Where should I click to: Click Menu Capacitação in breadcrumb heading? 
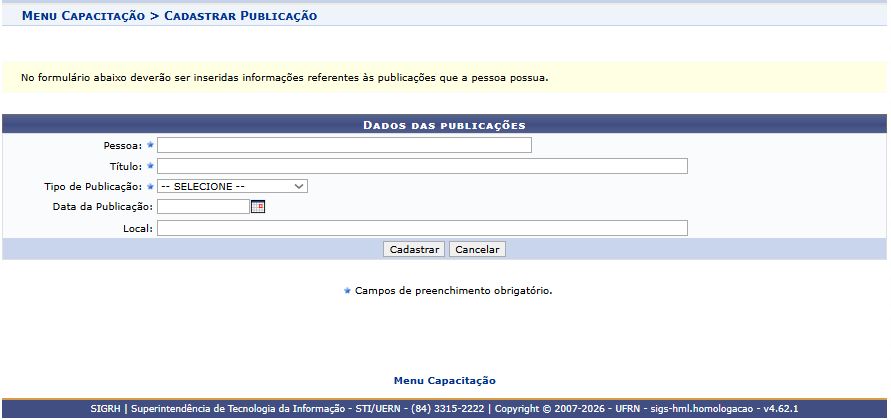coord(83,16)
